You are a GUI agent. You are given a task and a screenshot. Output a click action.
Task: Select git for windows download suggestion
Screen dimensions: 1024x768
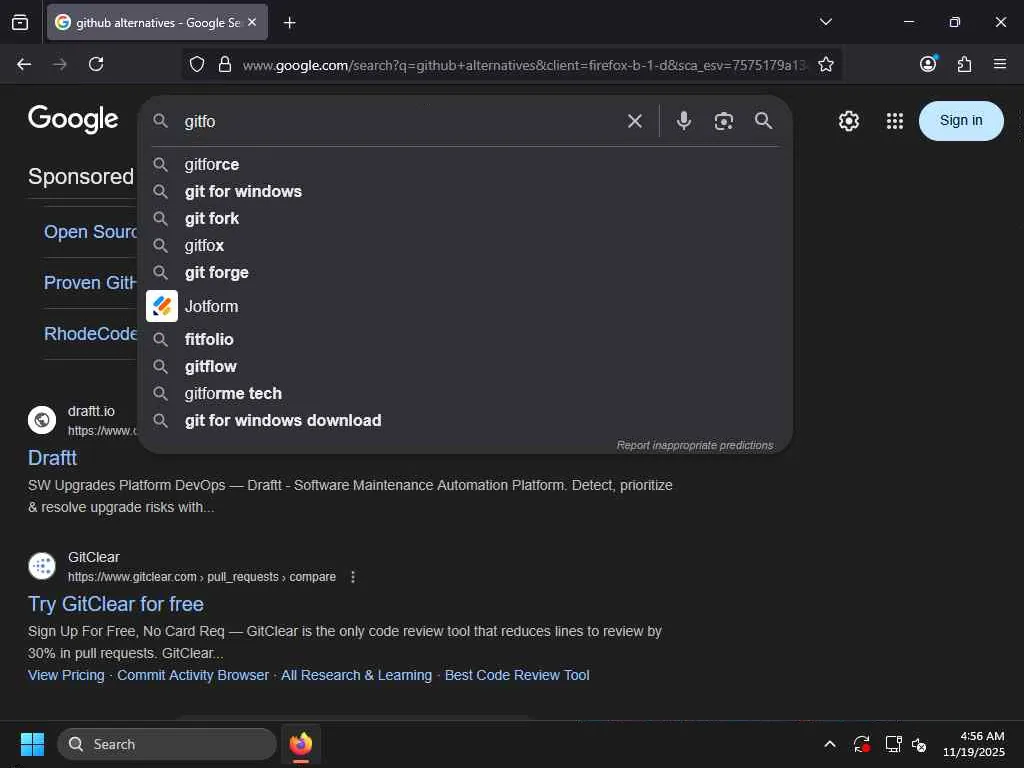(465, 421)
